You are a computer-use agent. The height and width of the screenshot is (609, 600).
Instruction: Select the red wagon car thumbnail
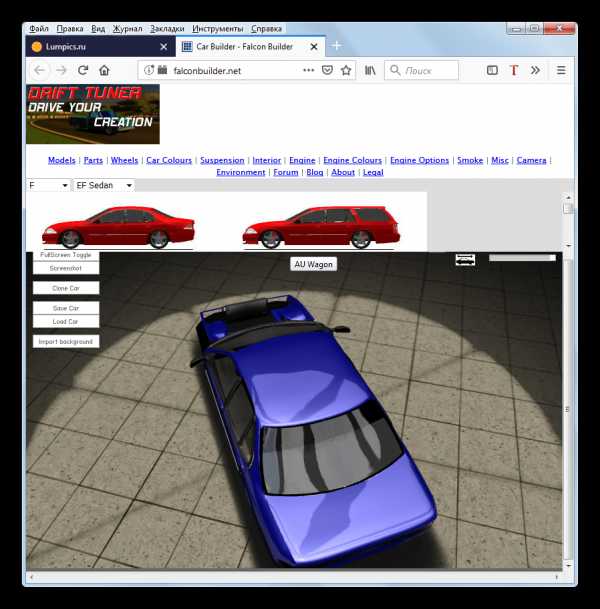tap(320, 226)
